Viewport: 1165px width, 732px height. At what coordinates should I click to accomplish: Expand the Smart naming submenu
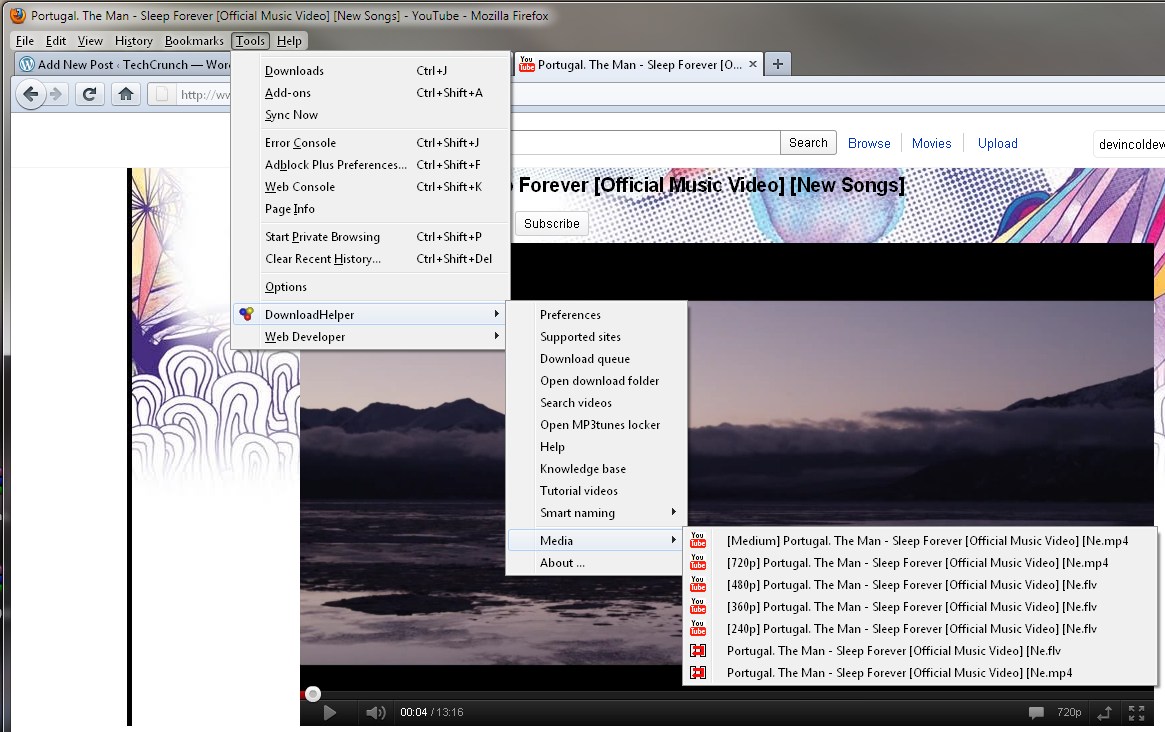click(596, 513)
